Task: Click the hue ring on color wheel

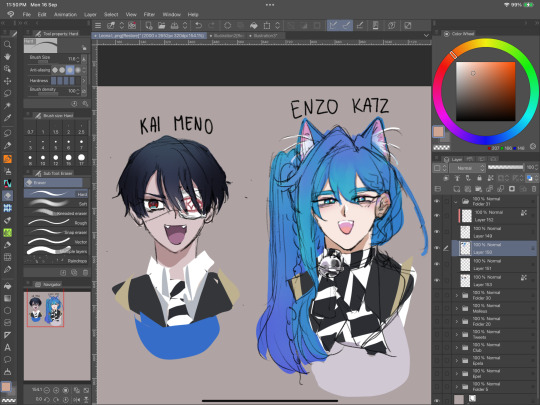Action: click(486, 42)
